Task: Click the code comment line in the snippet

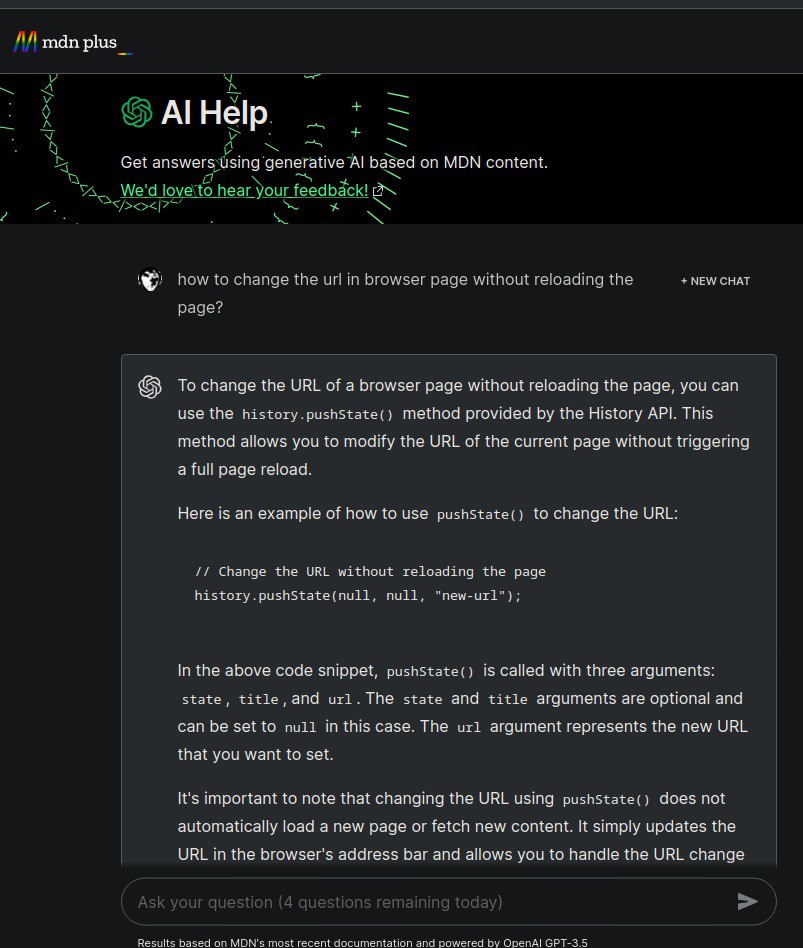Action: click(370, 572)
